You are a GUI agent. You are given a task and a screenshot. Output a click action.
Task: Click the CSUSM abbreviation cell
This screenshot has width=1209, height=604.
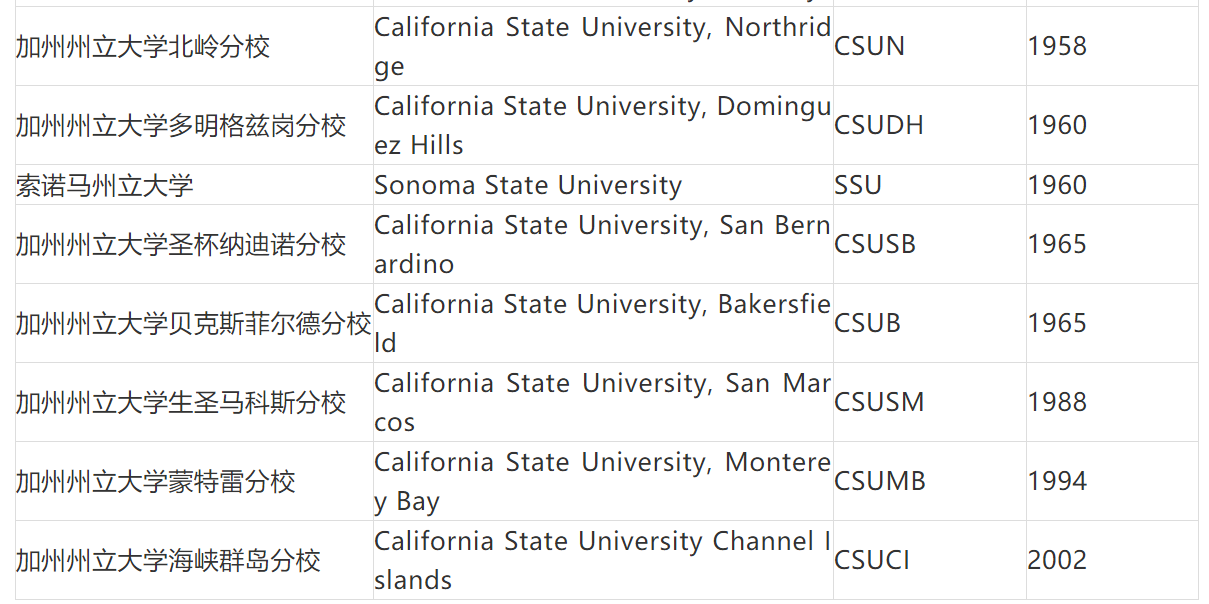(879, 402)
